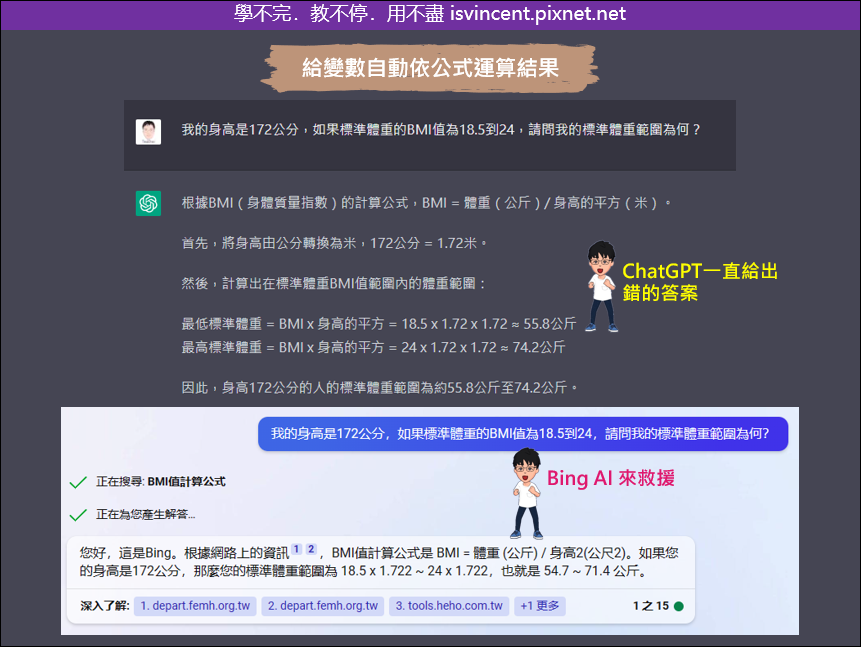Click the status text 正在為您產生解答...
861x647 pixels.
pyautogui.click(x=146, y=515)
